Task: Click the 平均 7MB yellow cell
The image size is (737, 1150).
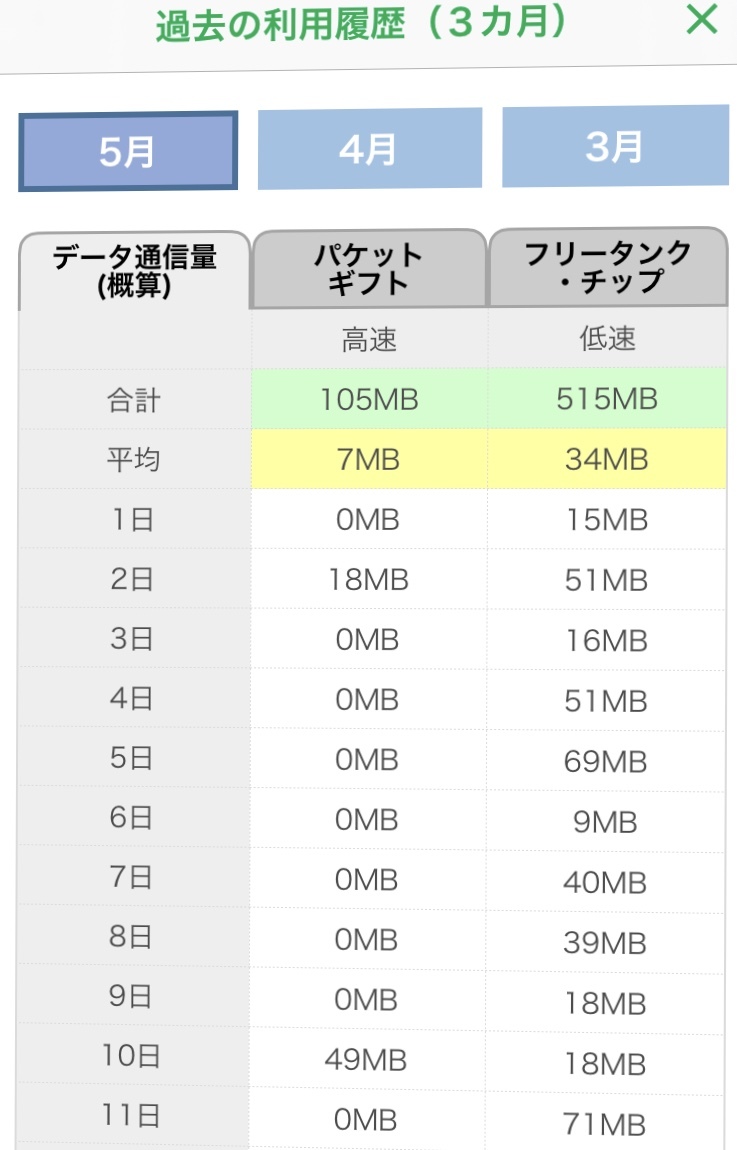Action: tap(369, 460)
